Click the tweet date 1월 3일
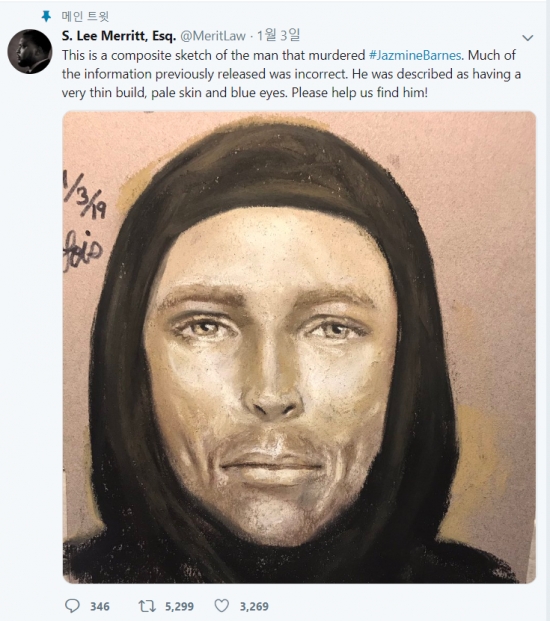This screenshot has height=621, width=550. click(x=278, y=36)
